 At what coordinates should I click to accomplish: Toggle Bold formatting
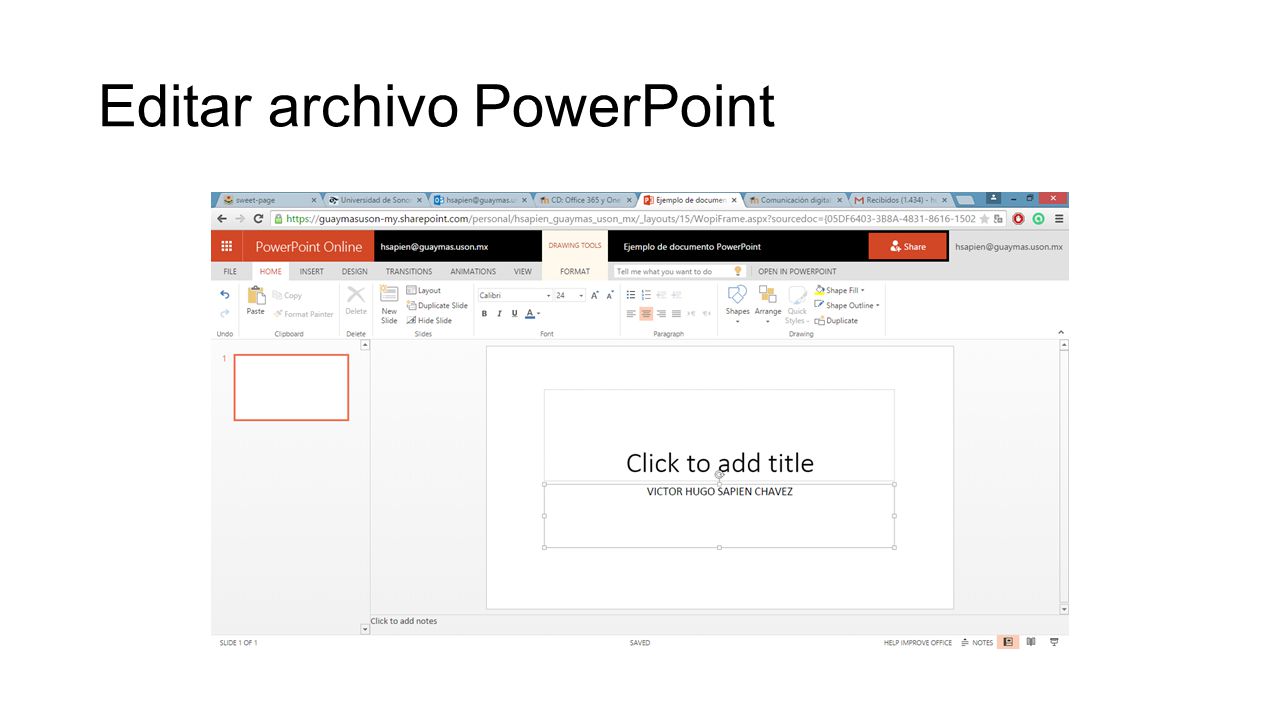(x=484, y=313)
